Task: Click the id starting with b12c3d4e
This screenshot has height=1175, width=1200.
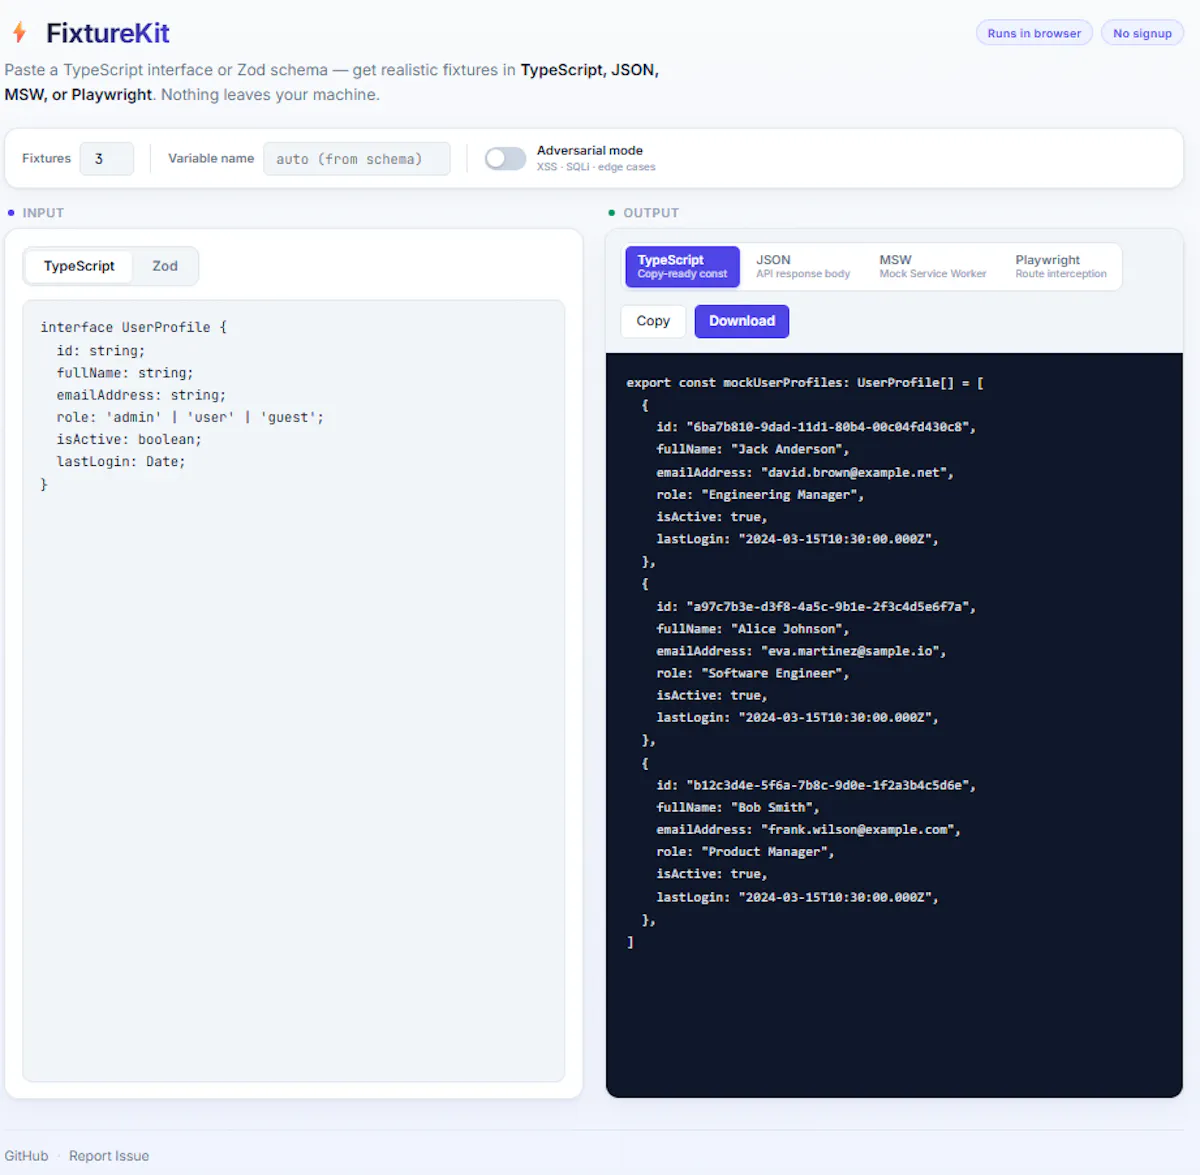Action: point(816,785)
